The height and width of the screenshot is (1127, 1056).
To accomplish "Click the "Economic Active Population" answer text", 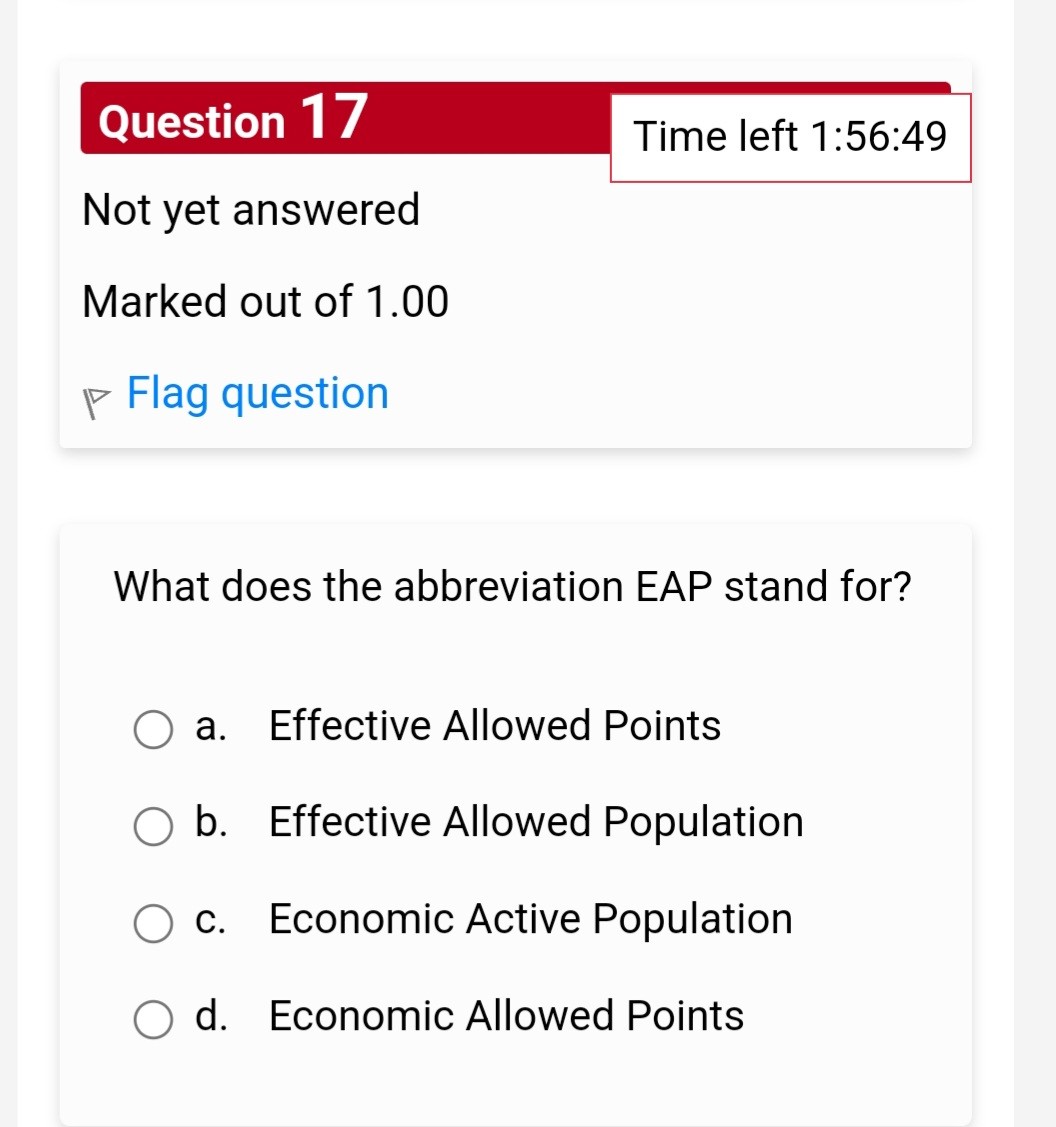I will tap(531, 919).
